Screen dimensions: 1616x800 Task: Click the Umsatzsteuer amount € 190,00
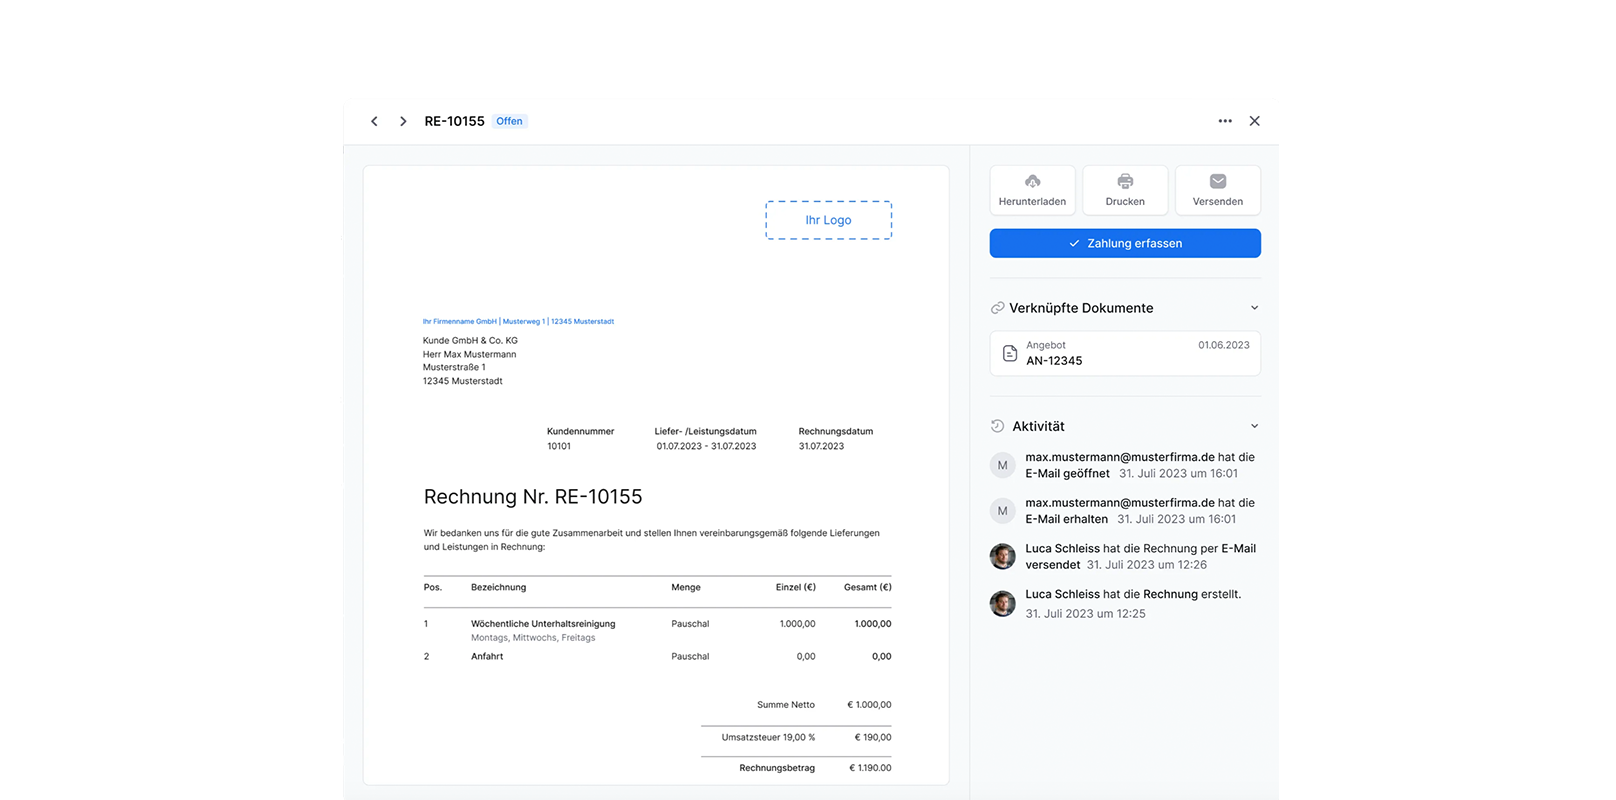(x=873, y=737)
